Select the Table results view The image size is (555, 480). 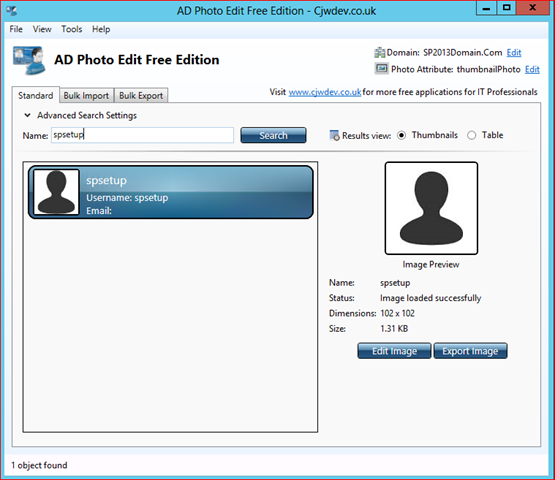tap(471, 135)
